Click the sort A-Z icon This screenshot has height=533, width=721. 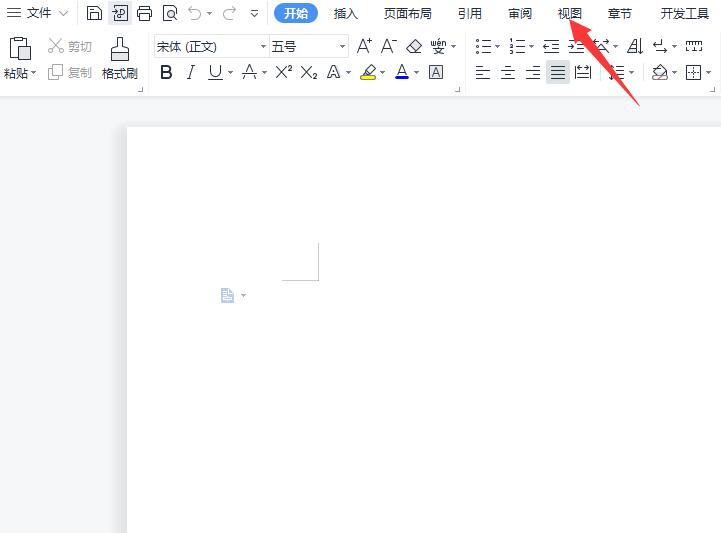(635, 46)
